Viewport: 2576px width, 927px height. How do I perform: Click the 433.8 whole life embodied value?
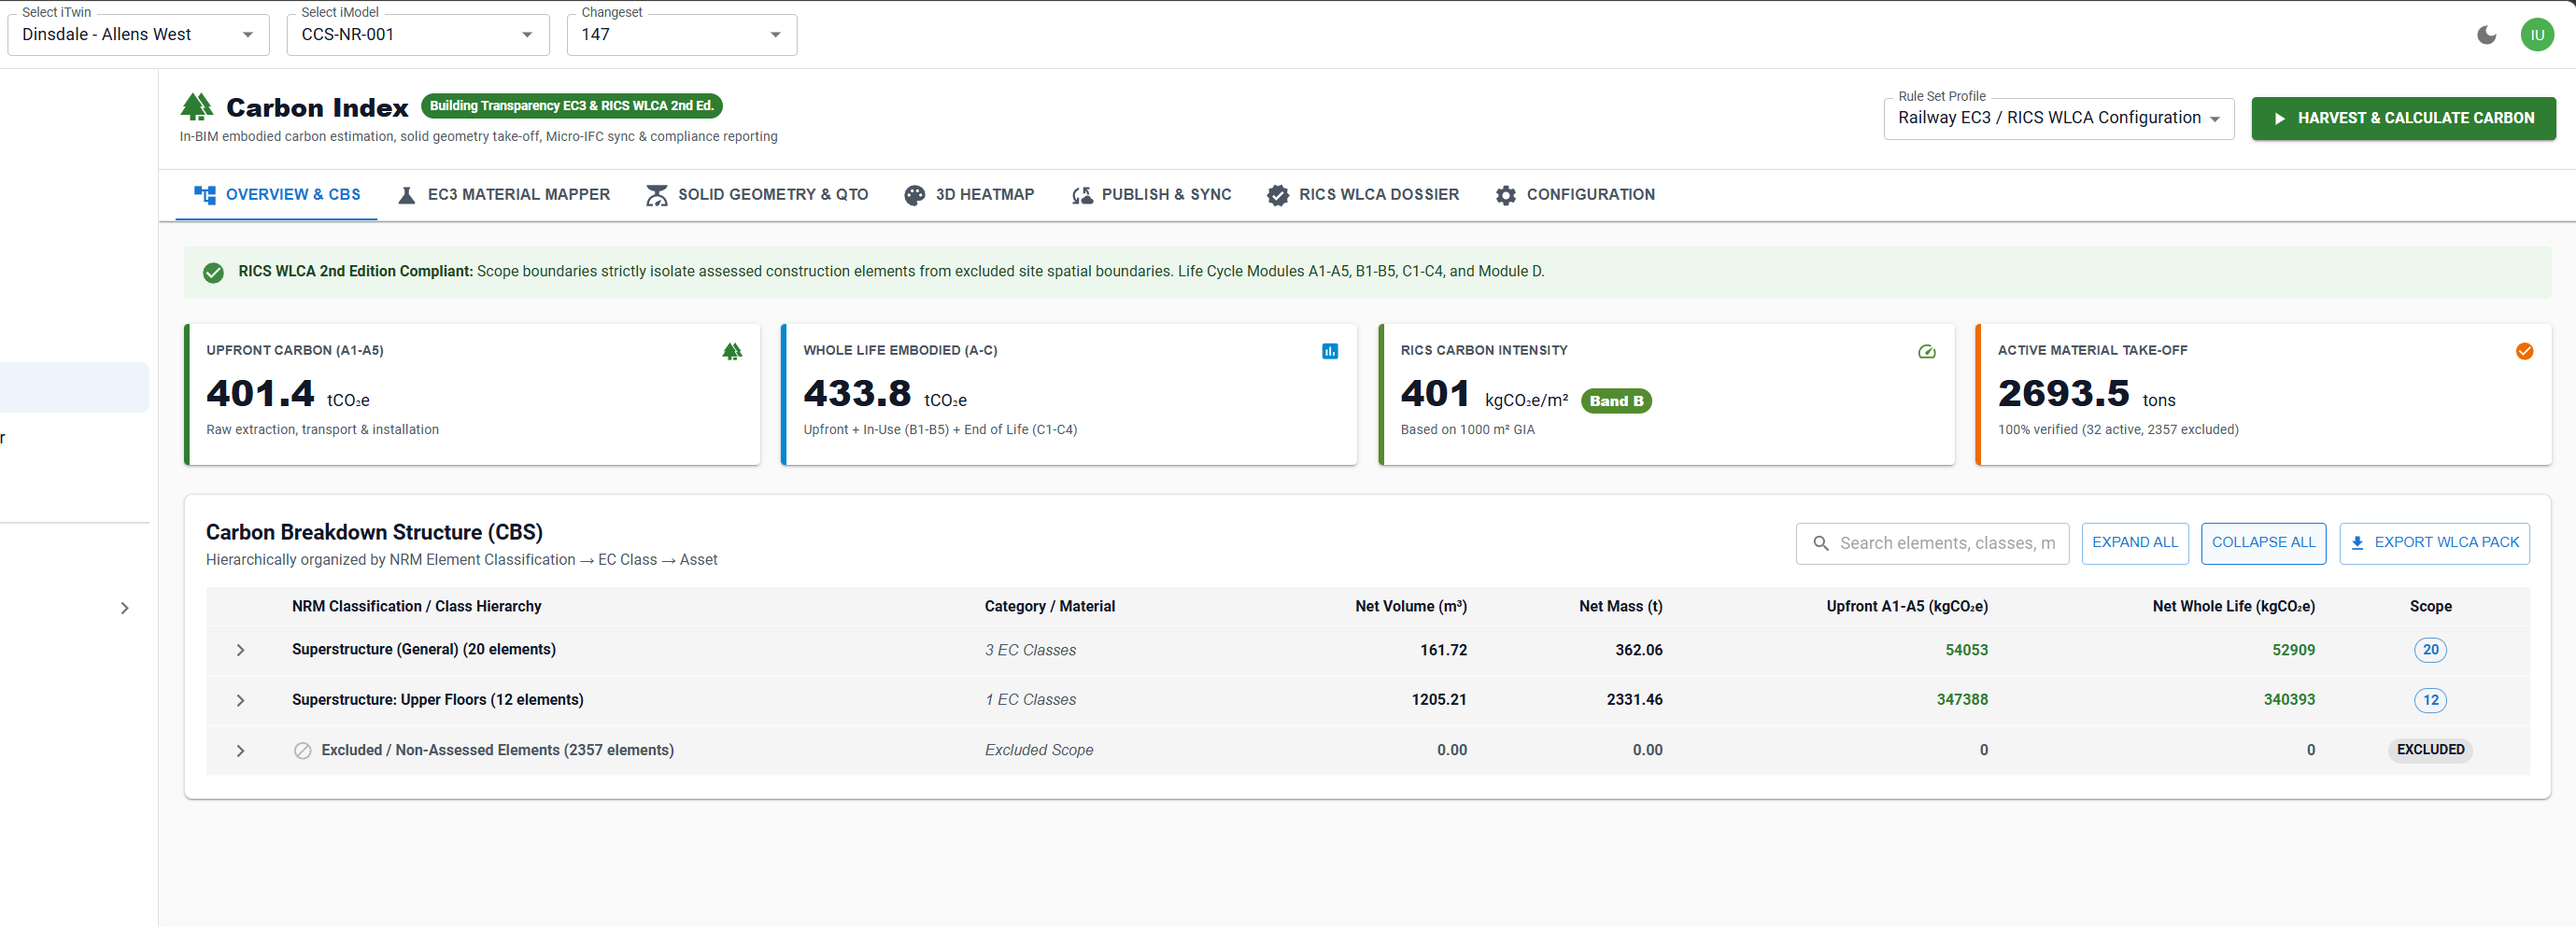pyautogui.click(x=857, y=394)
